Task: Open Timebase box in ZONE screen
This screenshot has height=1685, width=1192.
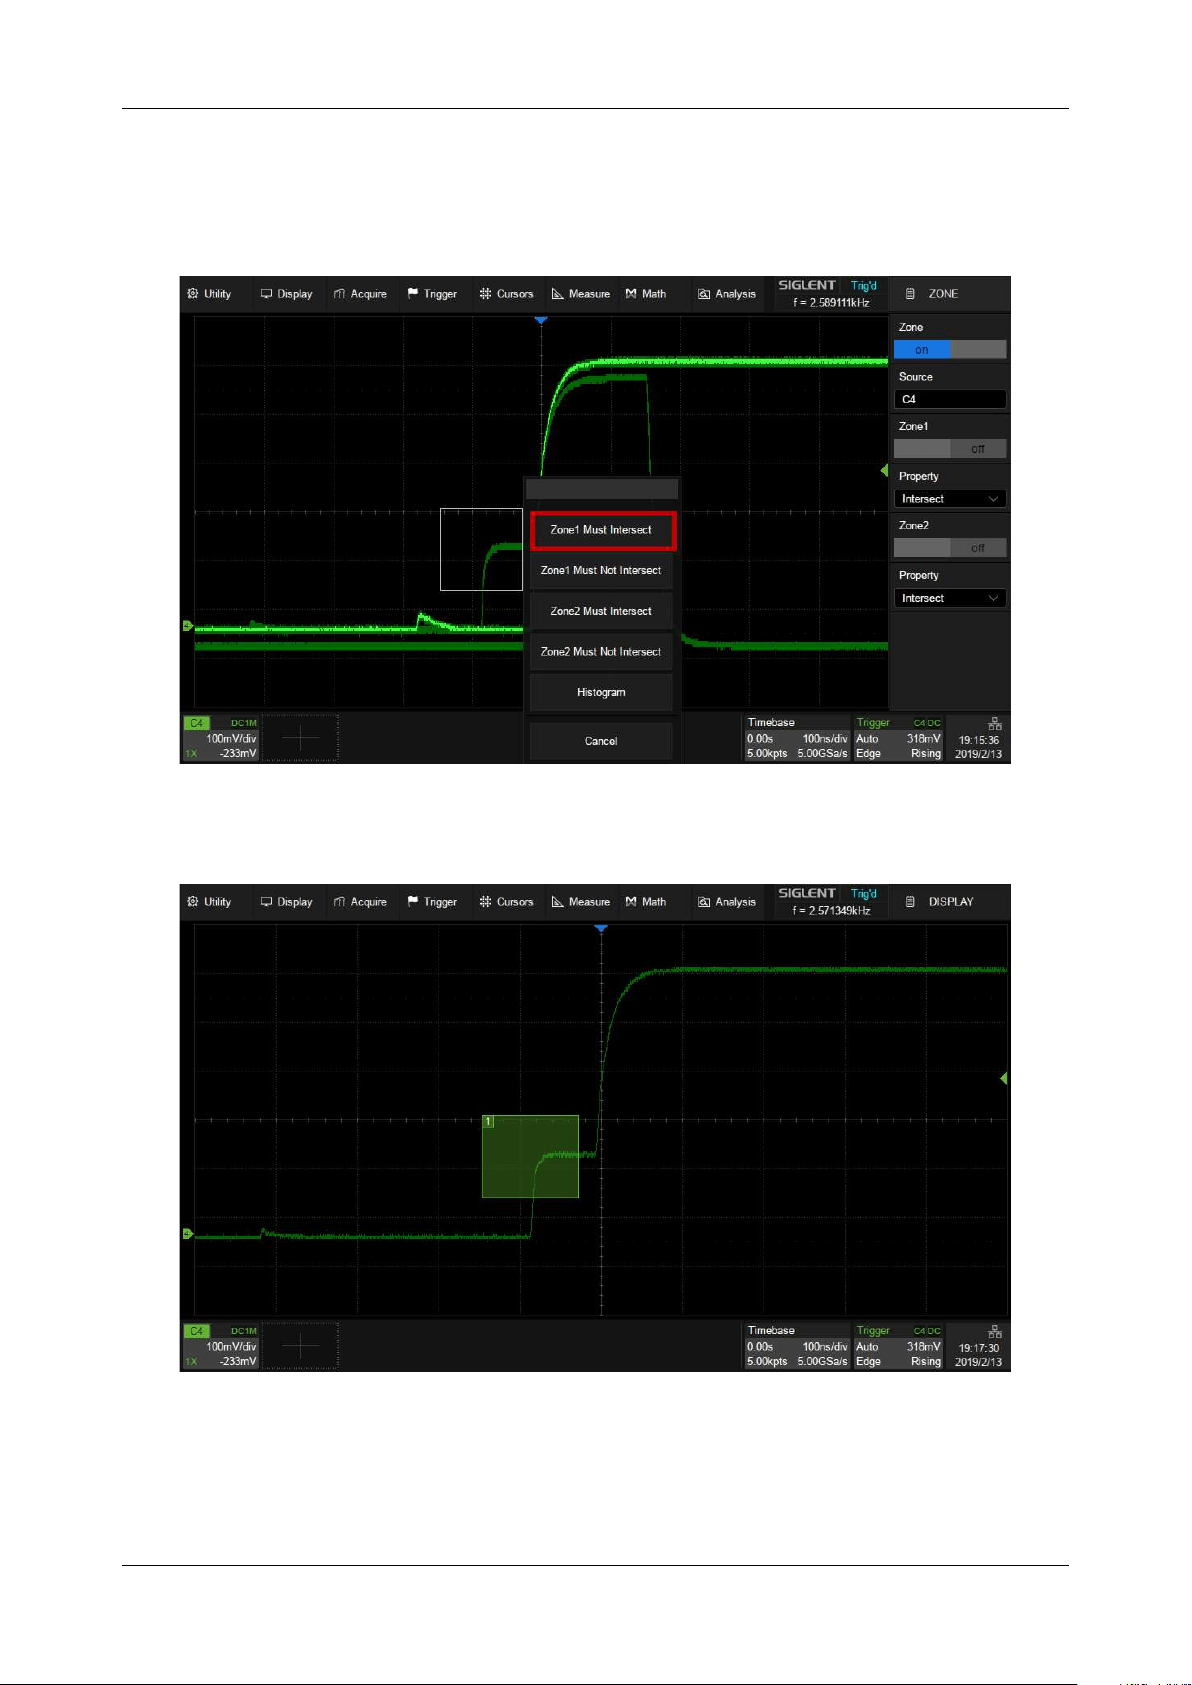Action: point(797,738)
